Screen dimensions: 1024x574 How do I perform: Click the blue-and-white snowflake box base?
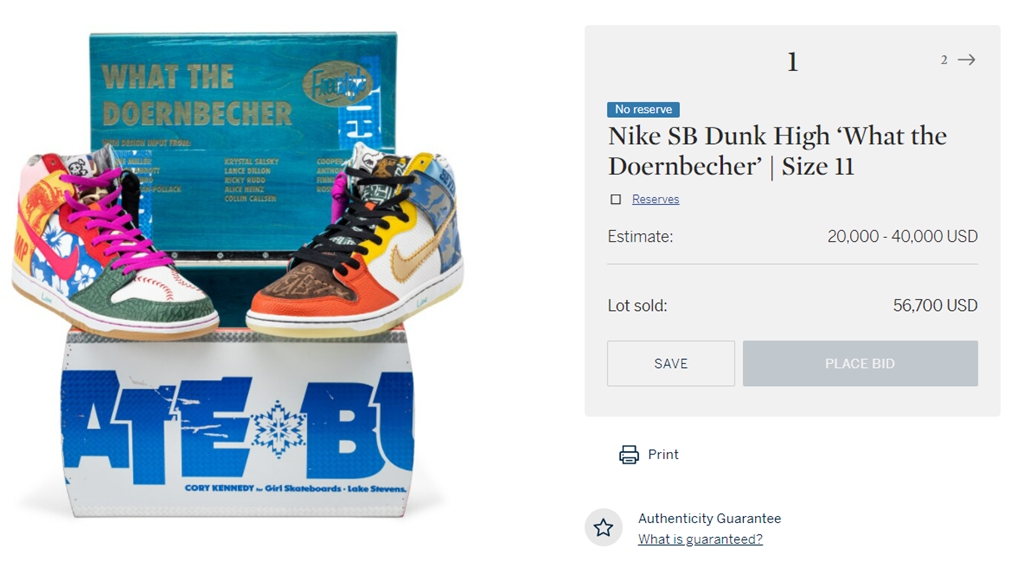(x=237, y=424)
